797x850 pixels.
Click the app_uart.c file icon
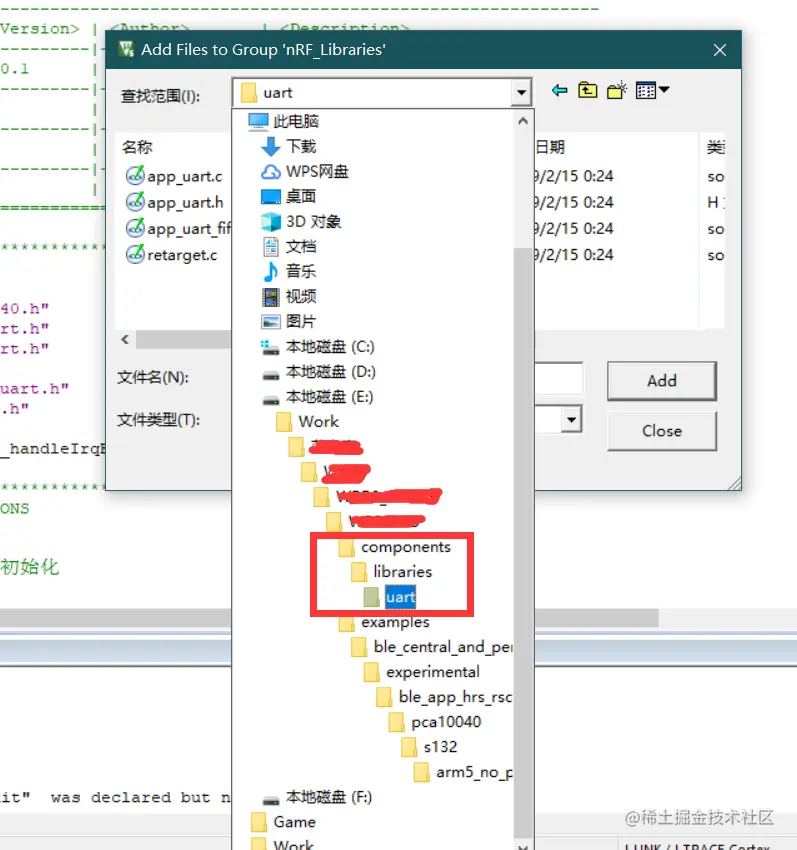click(135, 176)
